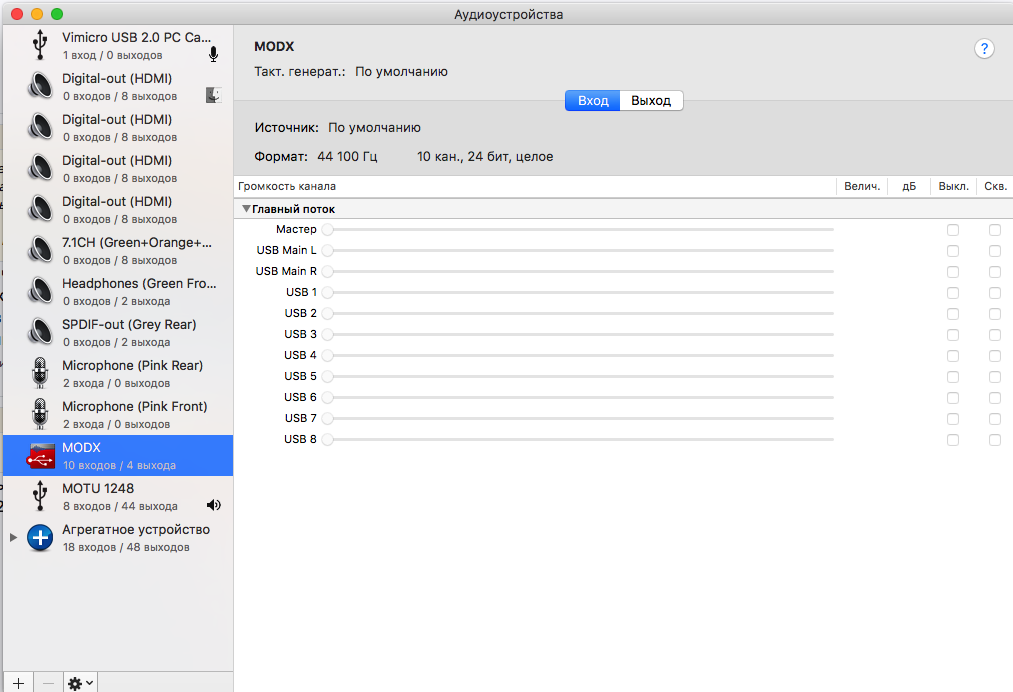Screen dimensions: 1013x692
Task: Select the Вход tab
Action: [593, 101]
